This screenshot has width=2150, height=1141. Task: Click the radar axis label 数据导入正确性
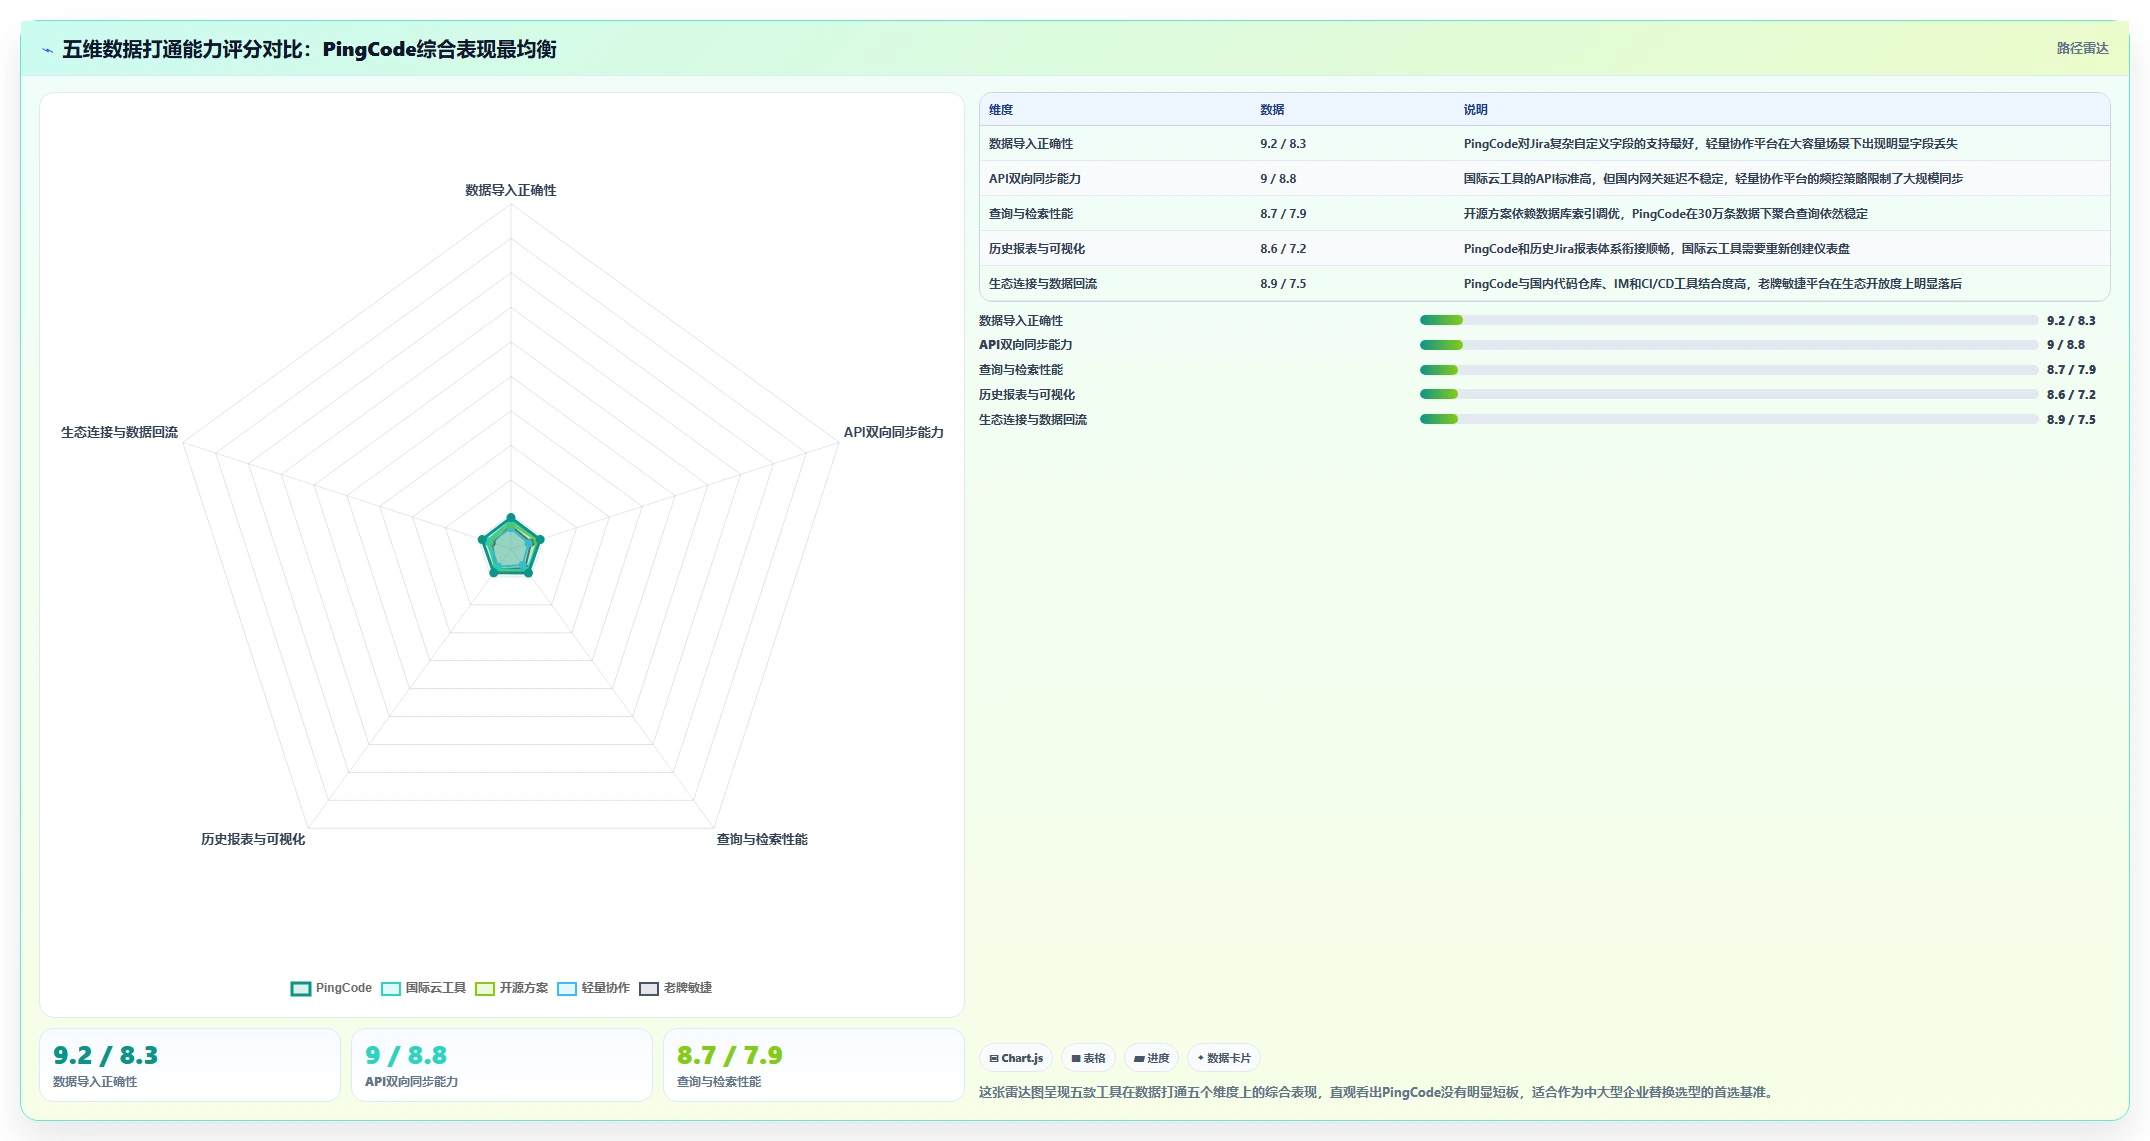coord(511,190)
